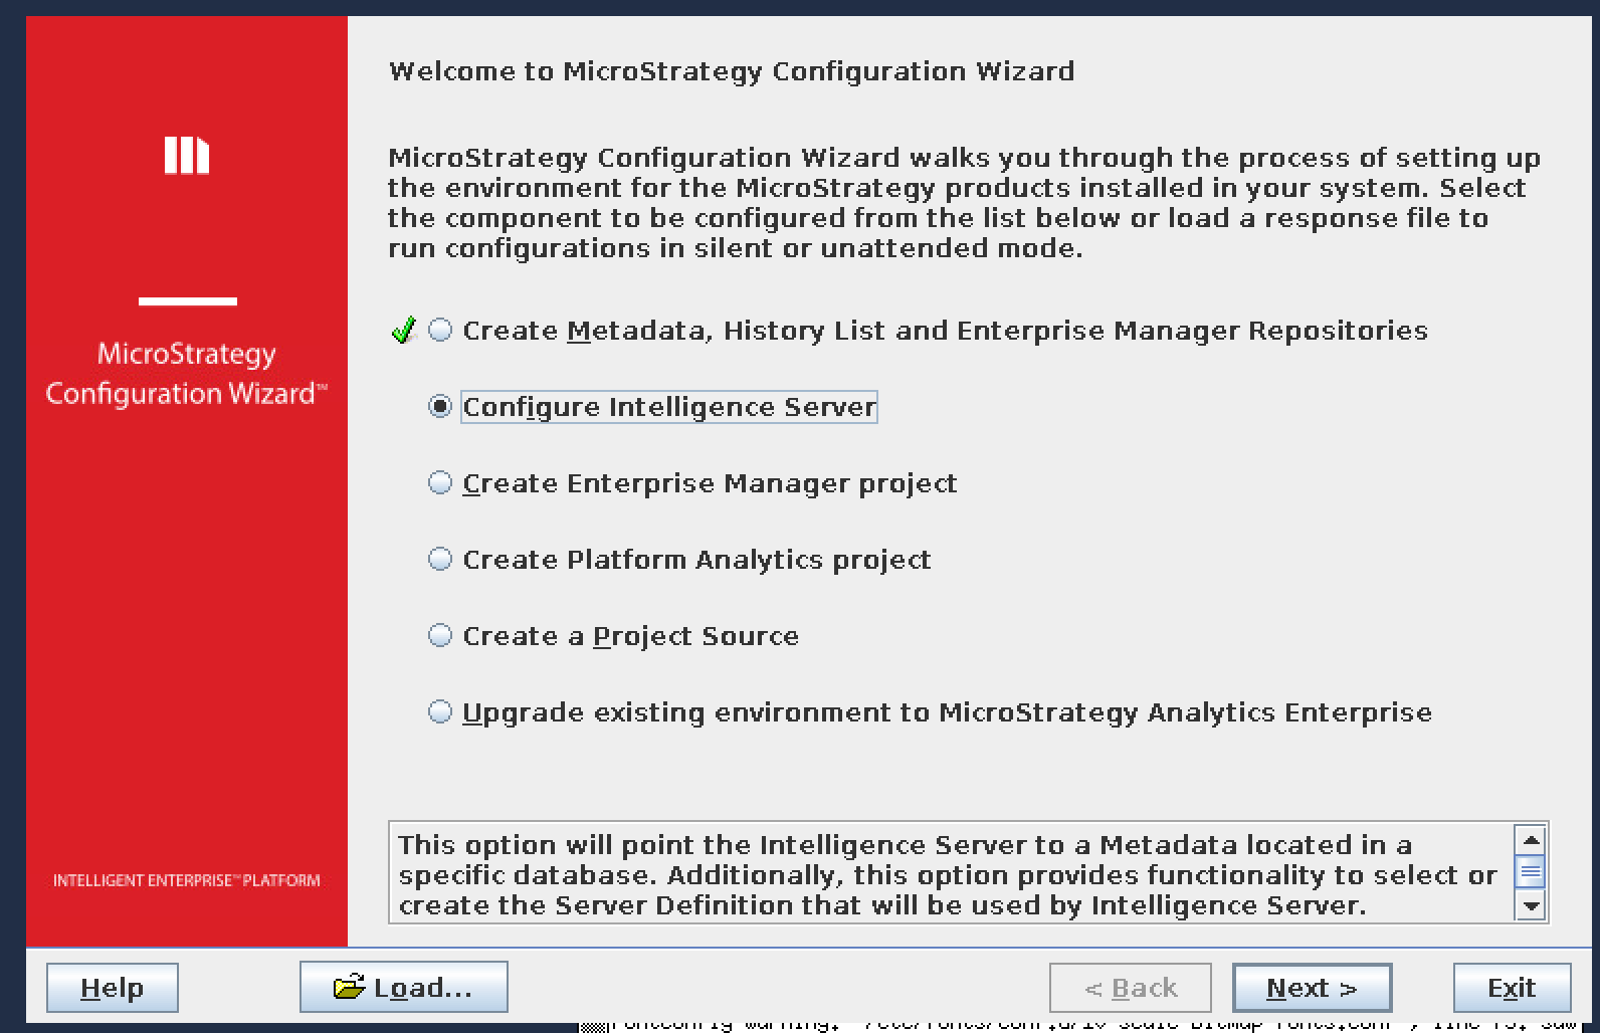
Task: Click Next to proceed in the wizard
Action: pyautogui.click(x=1311, y=987)
